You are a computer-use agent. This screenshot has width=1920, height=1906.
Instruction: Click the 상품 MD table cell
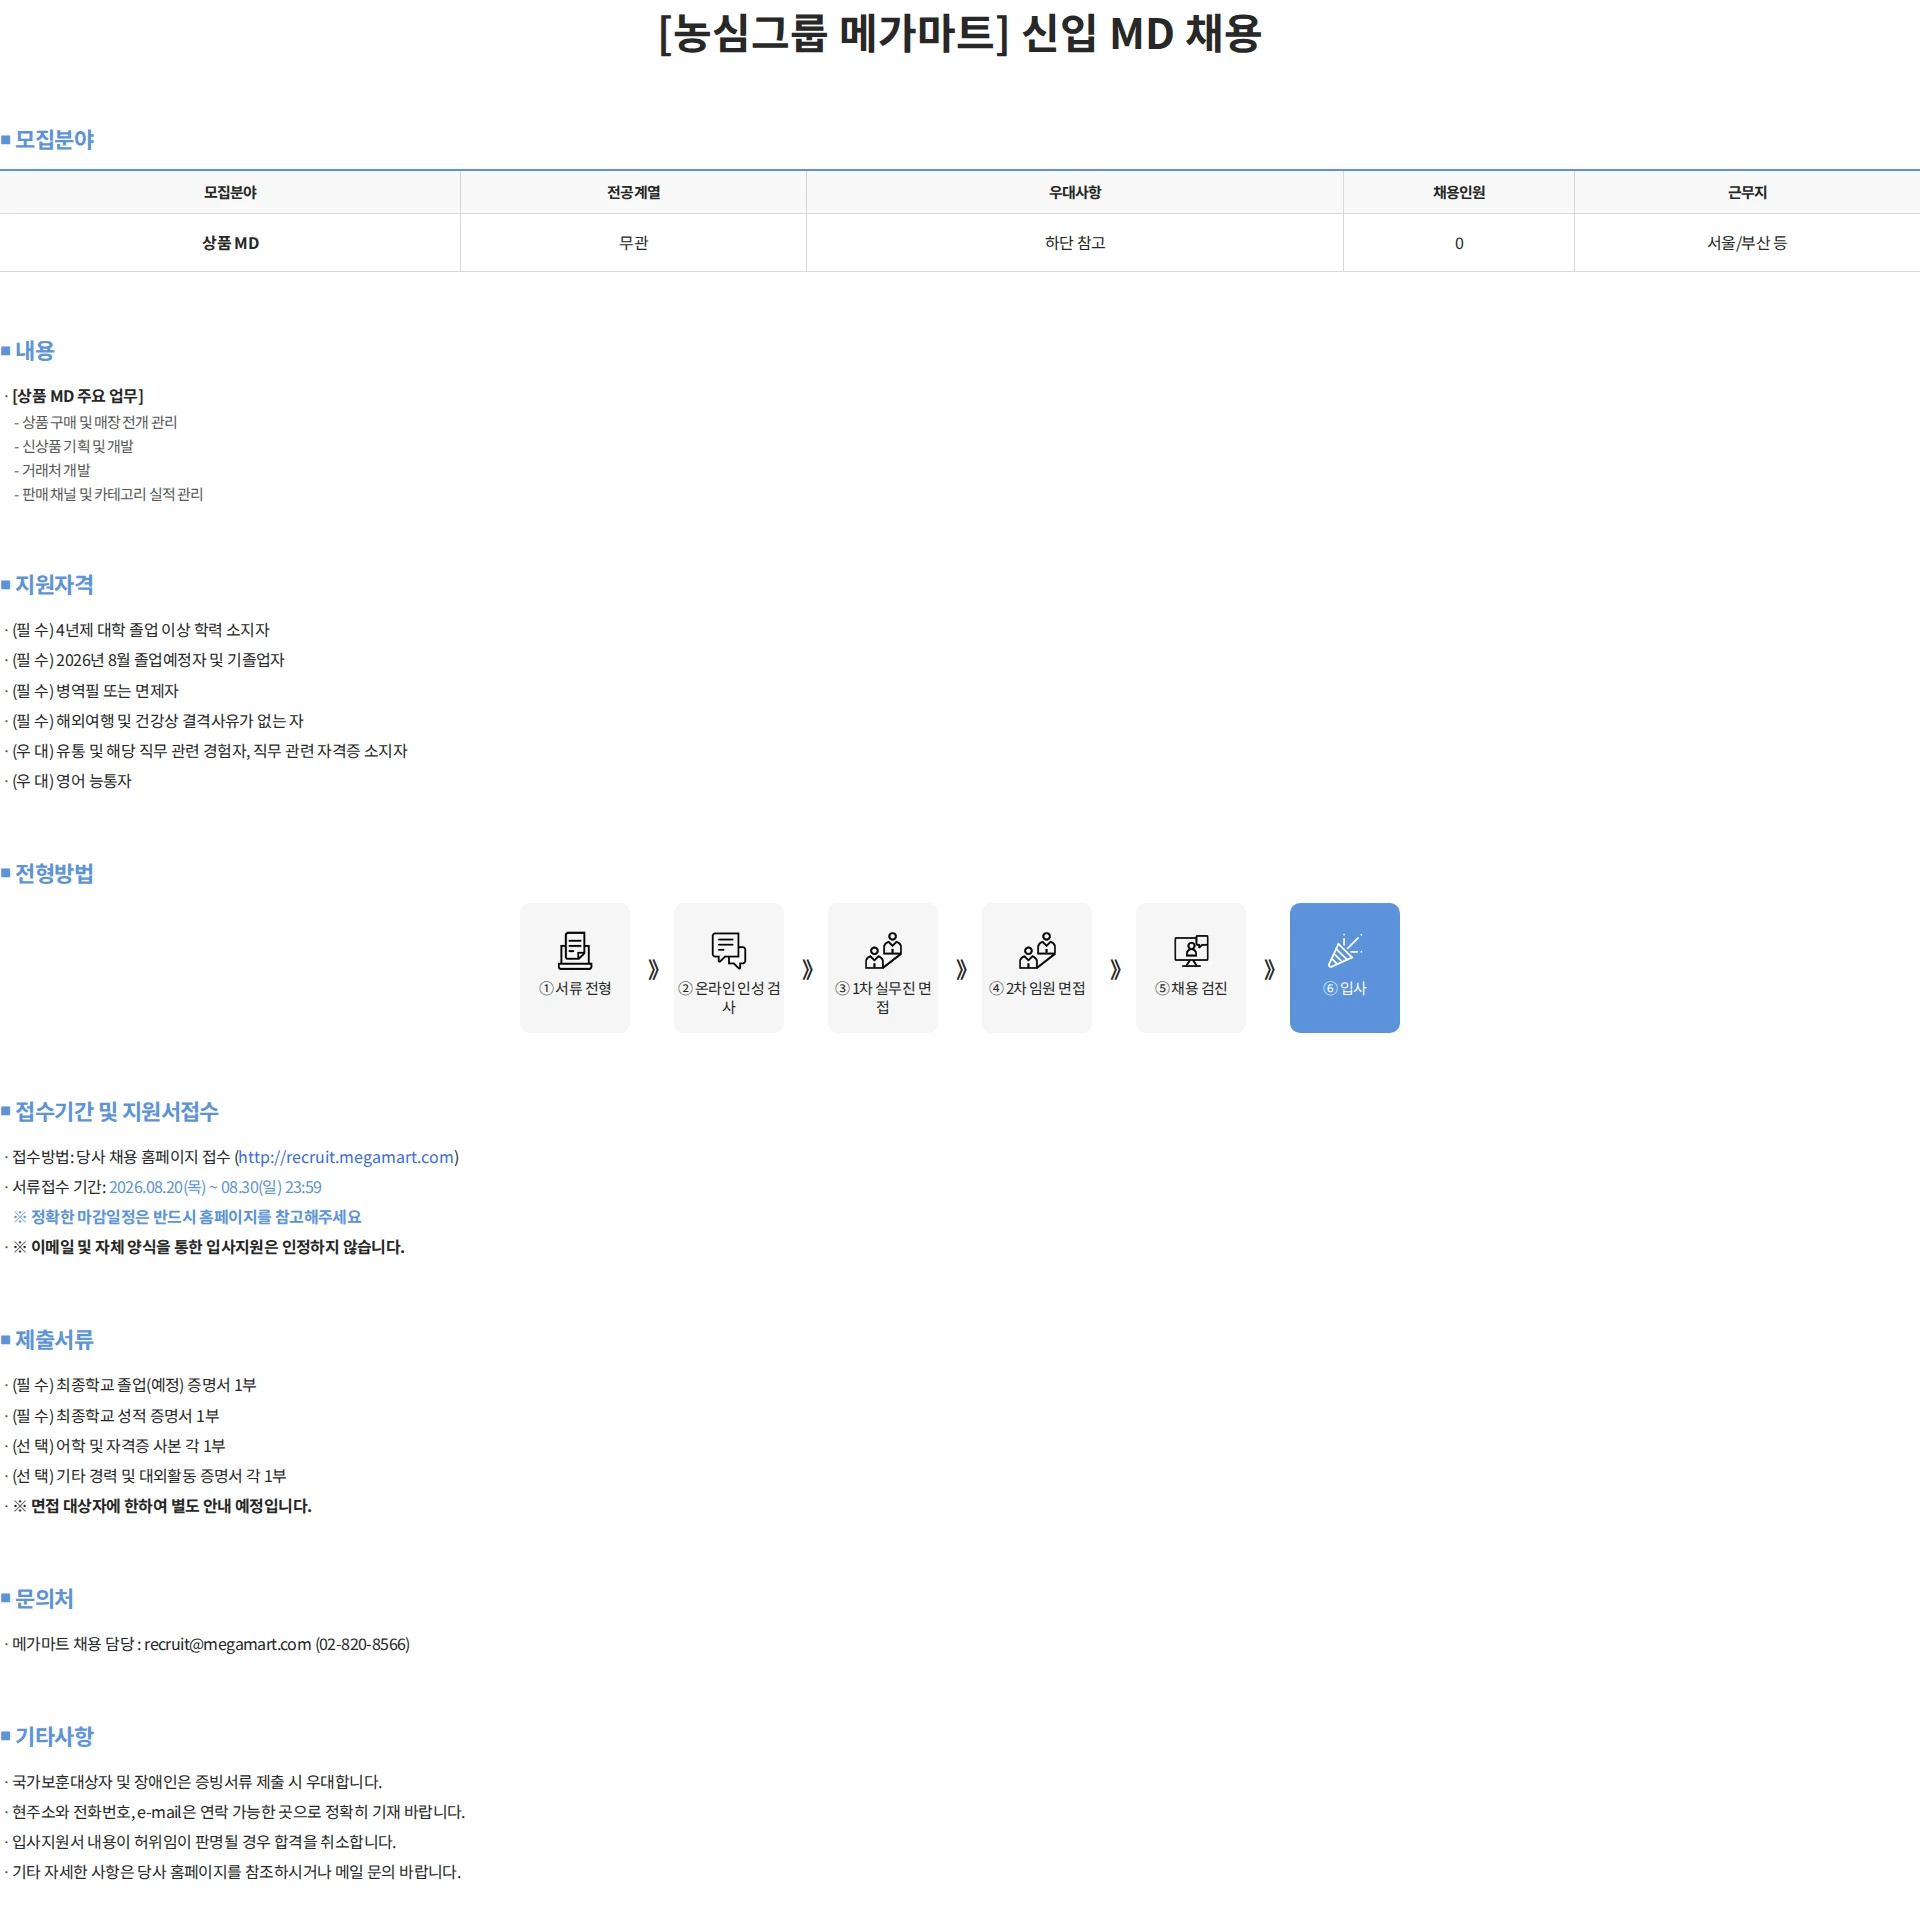point(230,243)
